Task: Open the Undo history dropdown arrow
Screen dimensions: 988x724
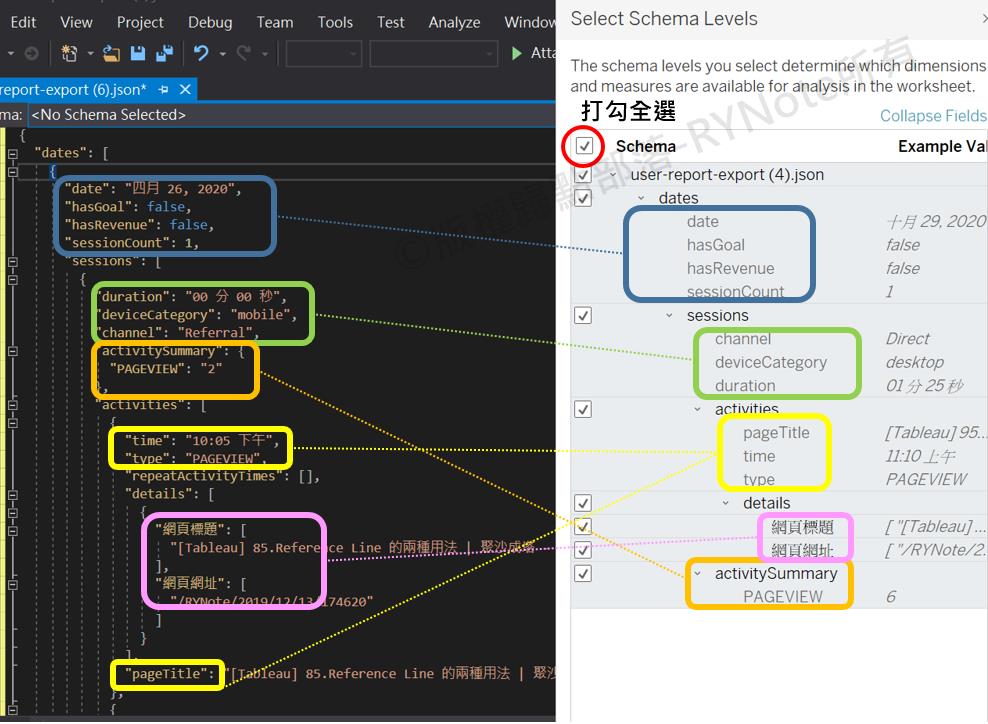Action: coord(222,54)
